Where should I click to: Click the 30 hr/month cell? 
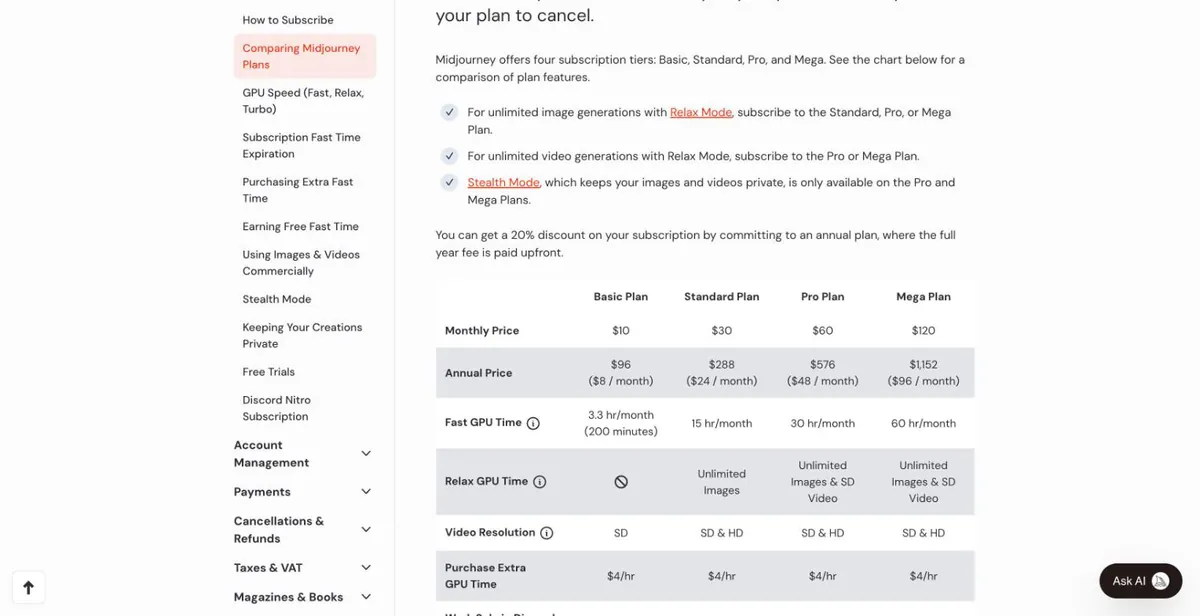tap(822, 424)
